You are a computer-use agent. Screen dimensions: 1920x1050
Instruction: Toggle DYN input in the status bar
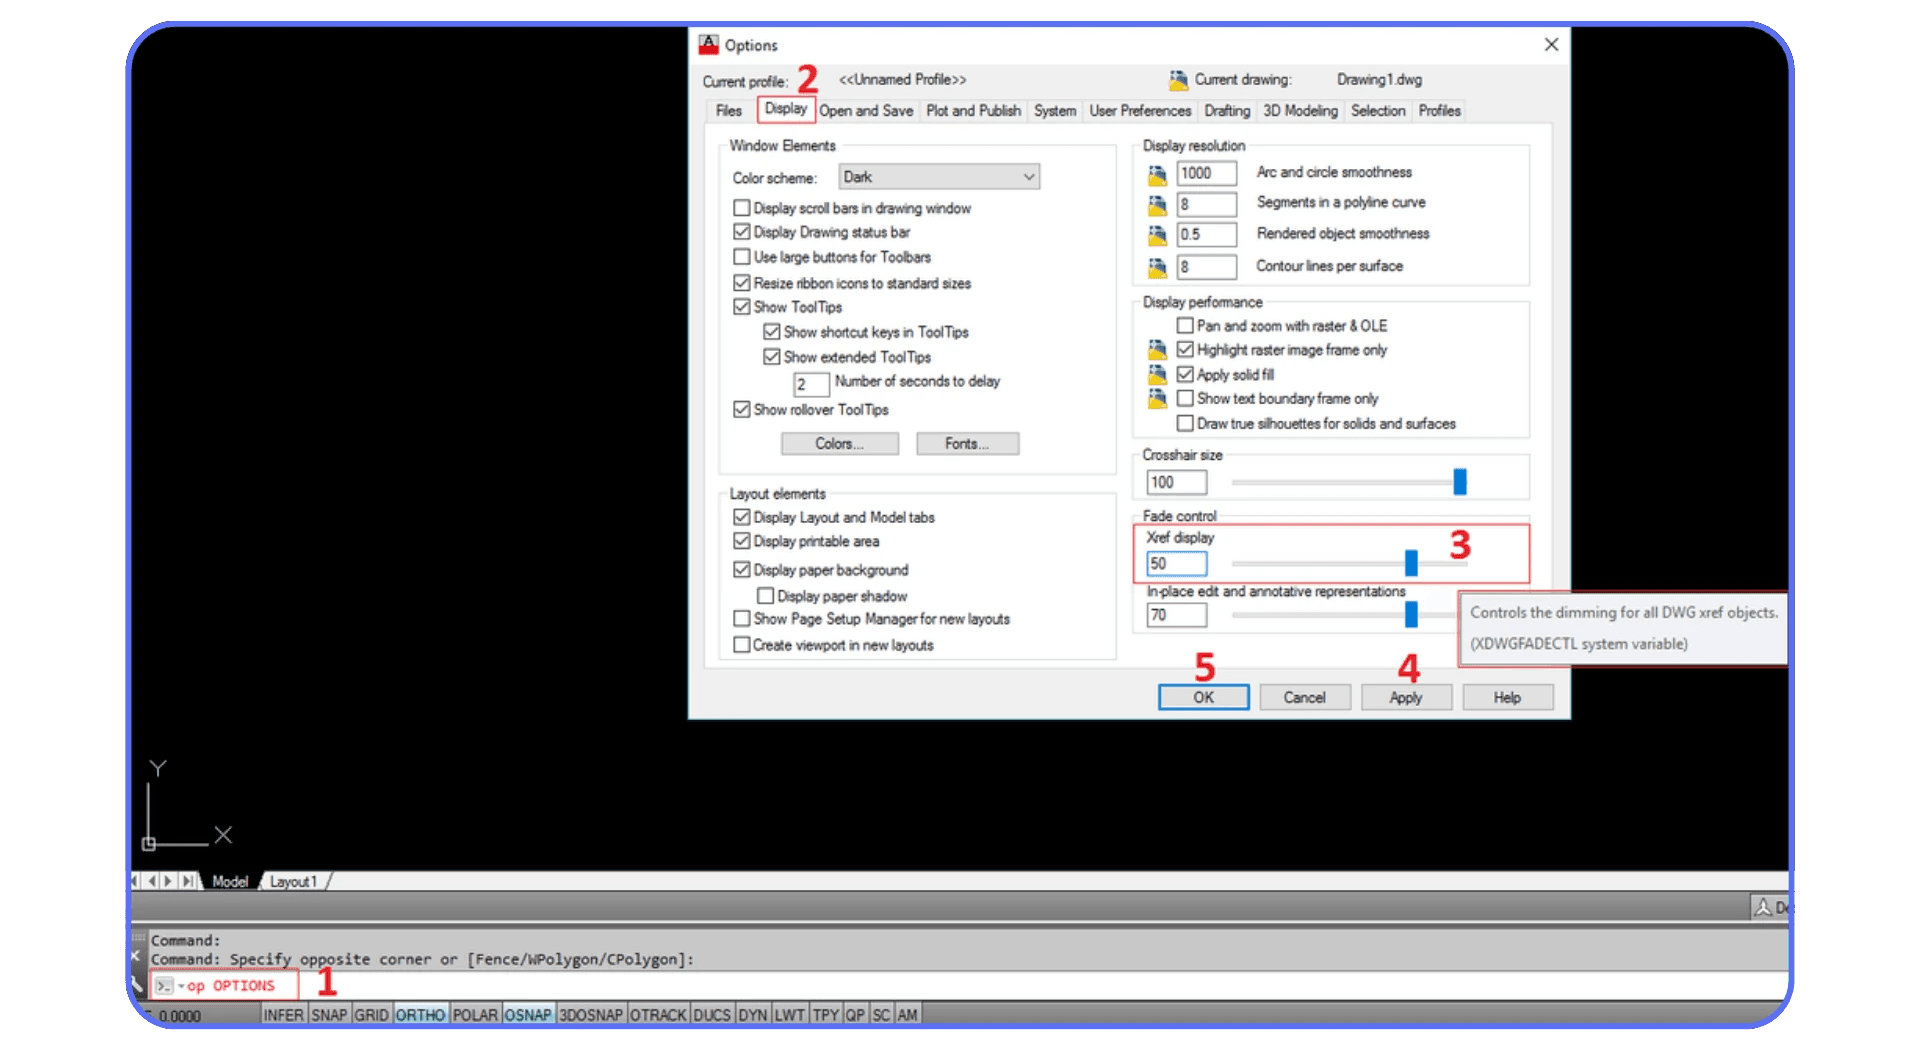(752, 1015)
